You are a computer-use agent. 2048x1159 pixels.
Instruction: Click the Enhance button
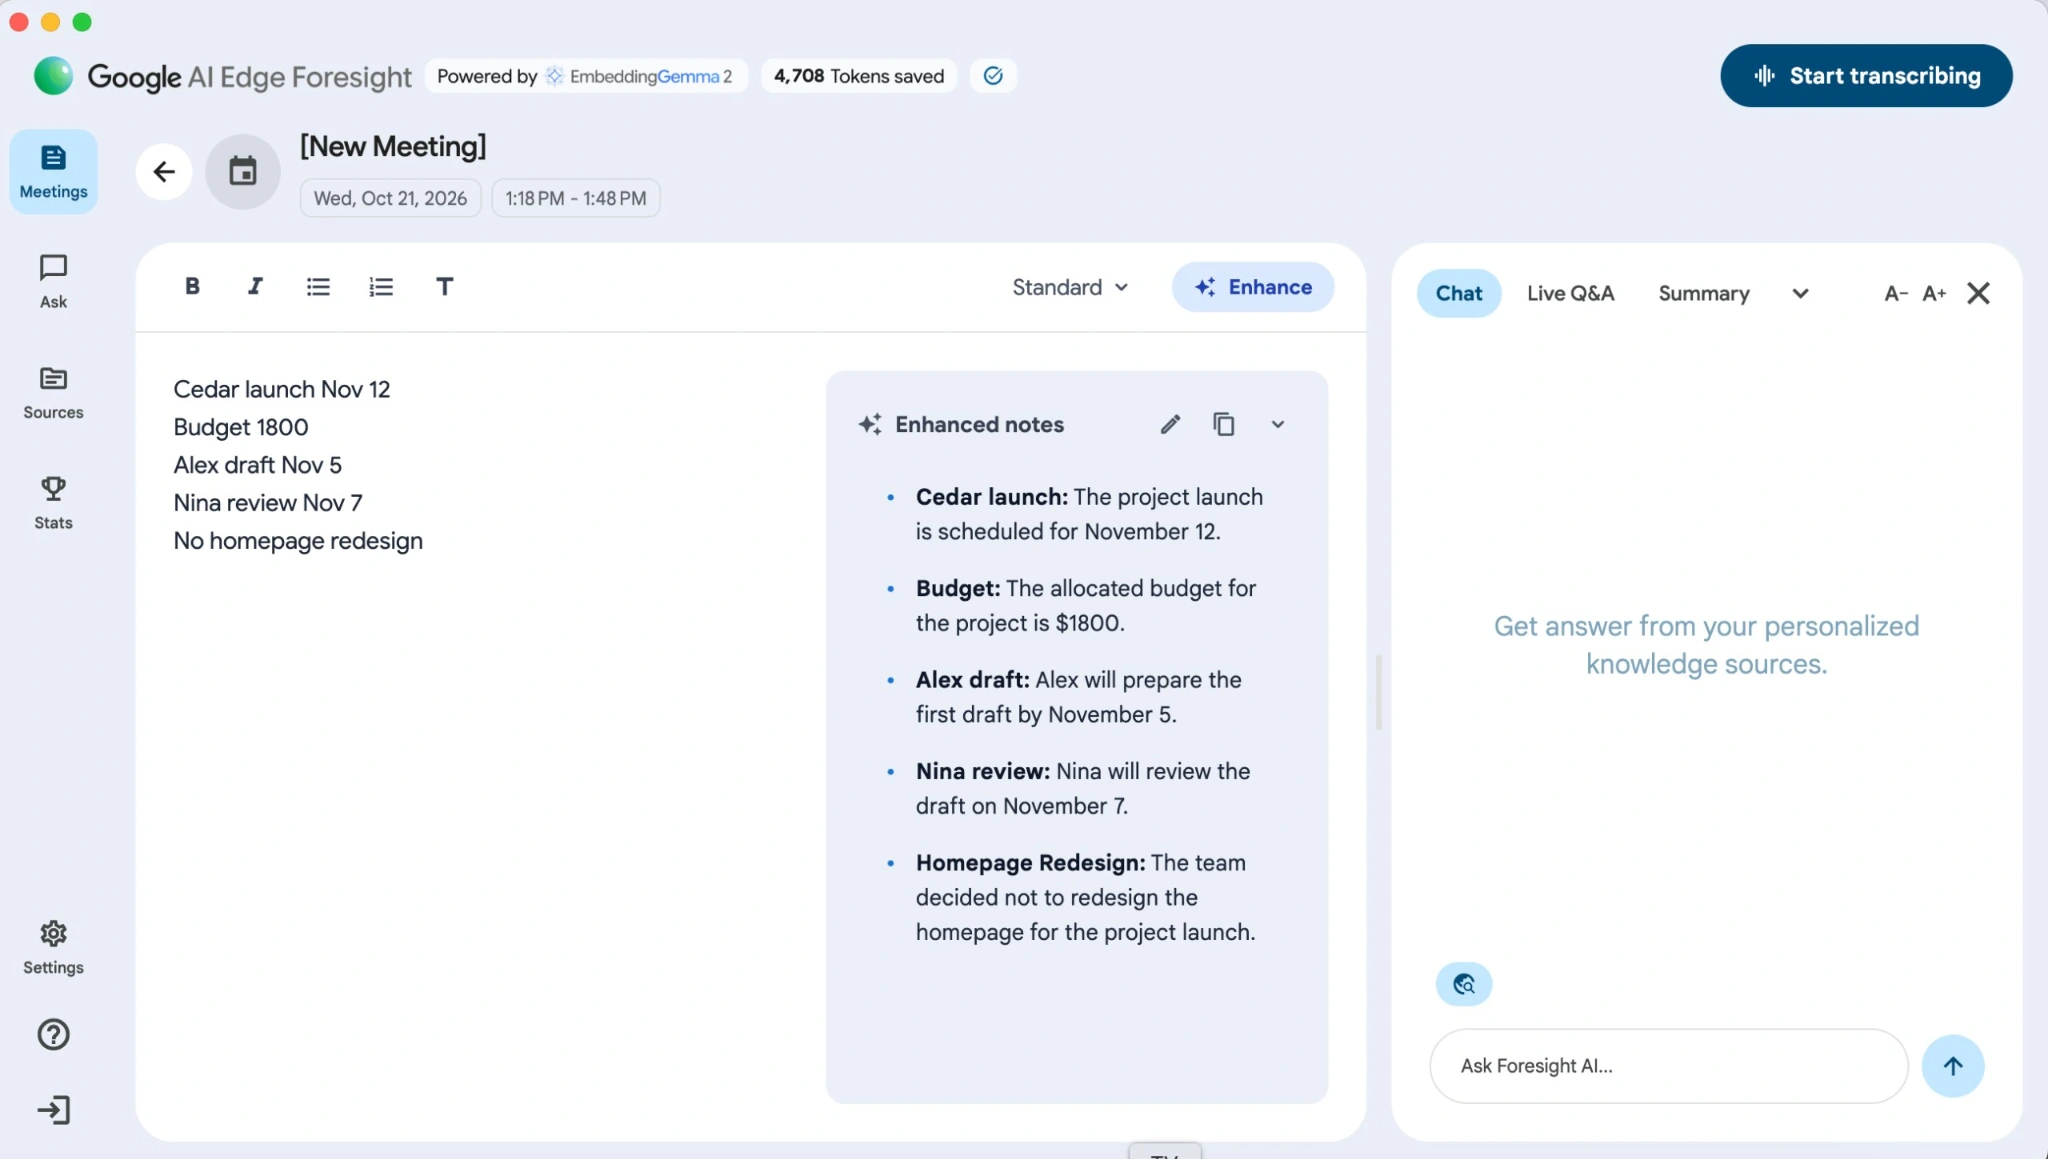1253,287
